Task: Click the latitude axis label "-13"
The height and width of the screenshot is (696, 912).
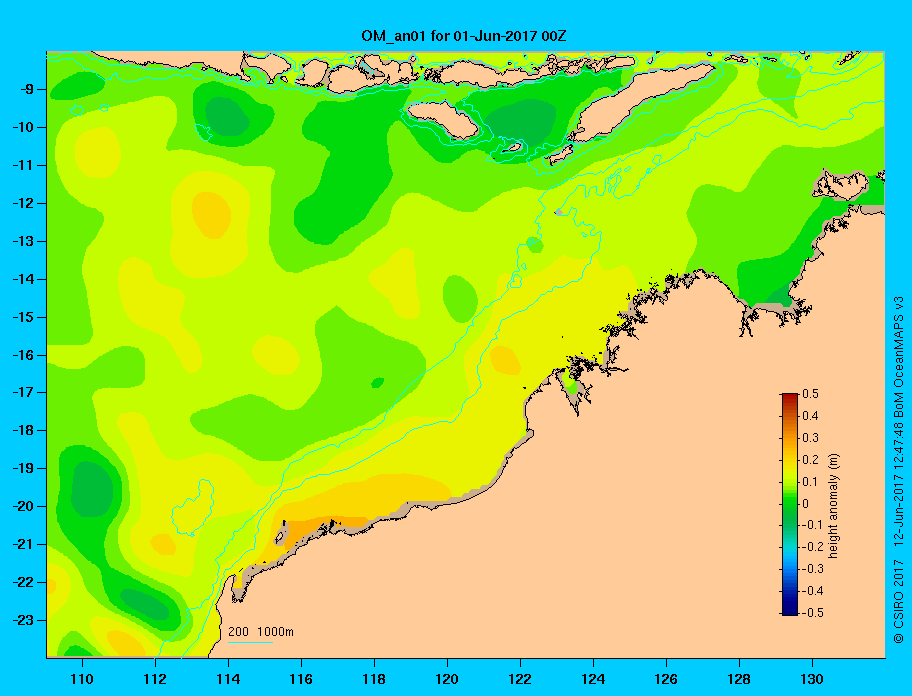Action: coord(22,241)
